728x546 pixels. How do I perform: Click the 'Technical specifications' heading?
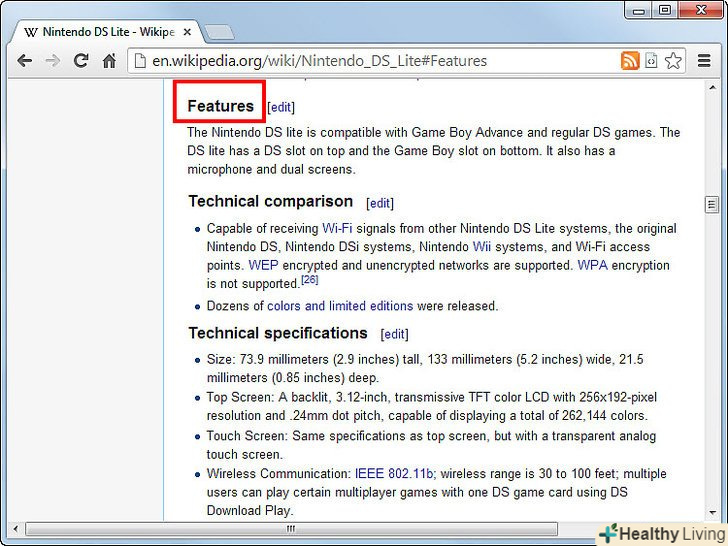click(x=278, y=333)
